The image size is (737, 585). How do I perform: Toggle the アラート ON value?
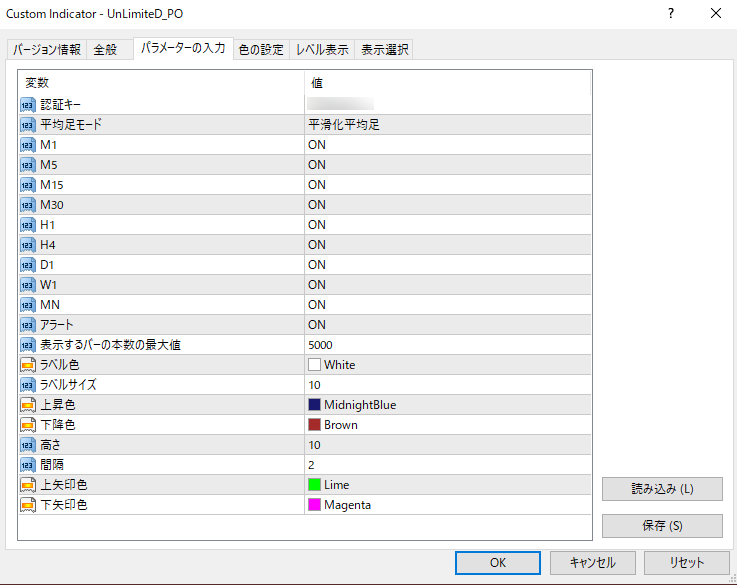[x=447, y=325]
